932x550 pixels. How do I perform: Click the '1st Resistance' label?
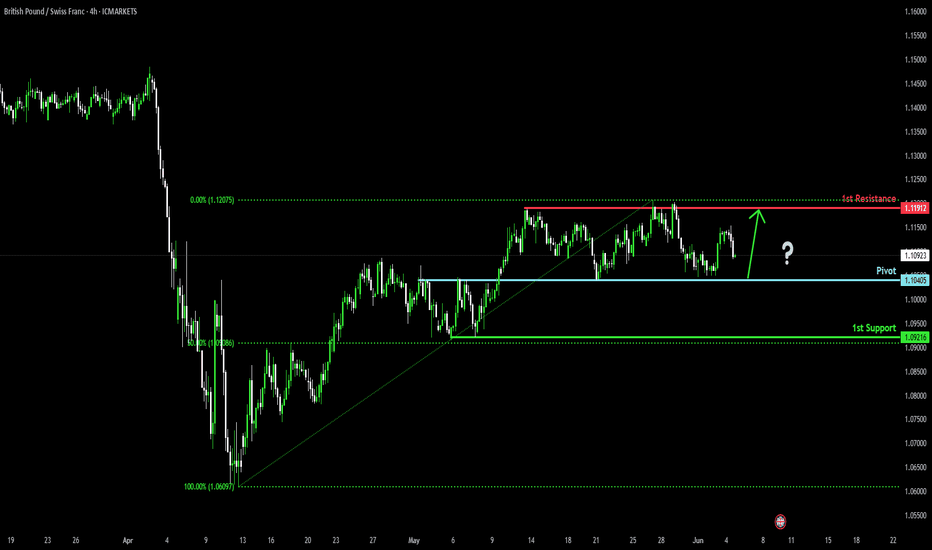click(868, 199)
